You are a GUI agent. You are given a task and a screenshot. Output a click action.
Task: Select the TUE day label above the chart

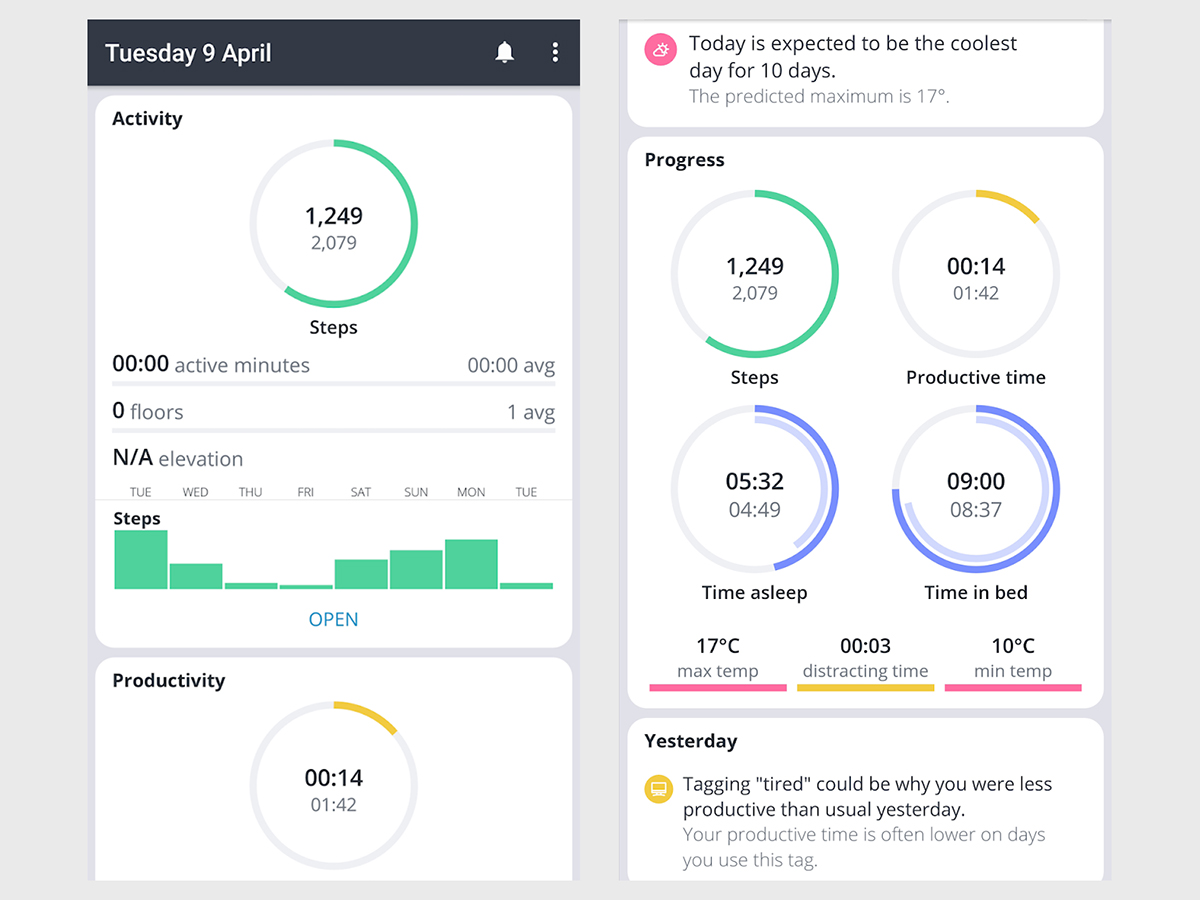[140, 491]
